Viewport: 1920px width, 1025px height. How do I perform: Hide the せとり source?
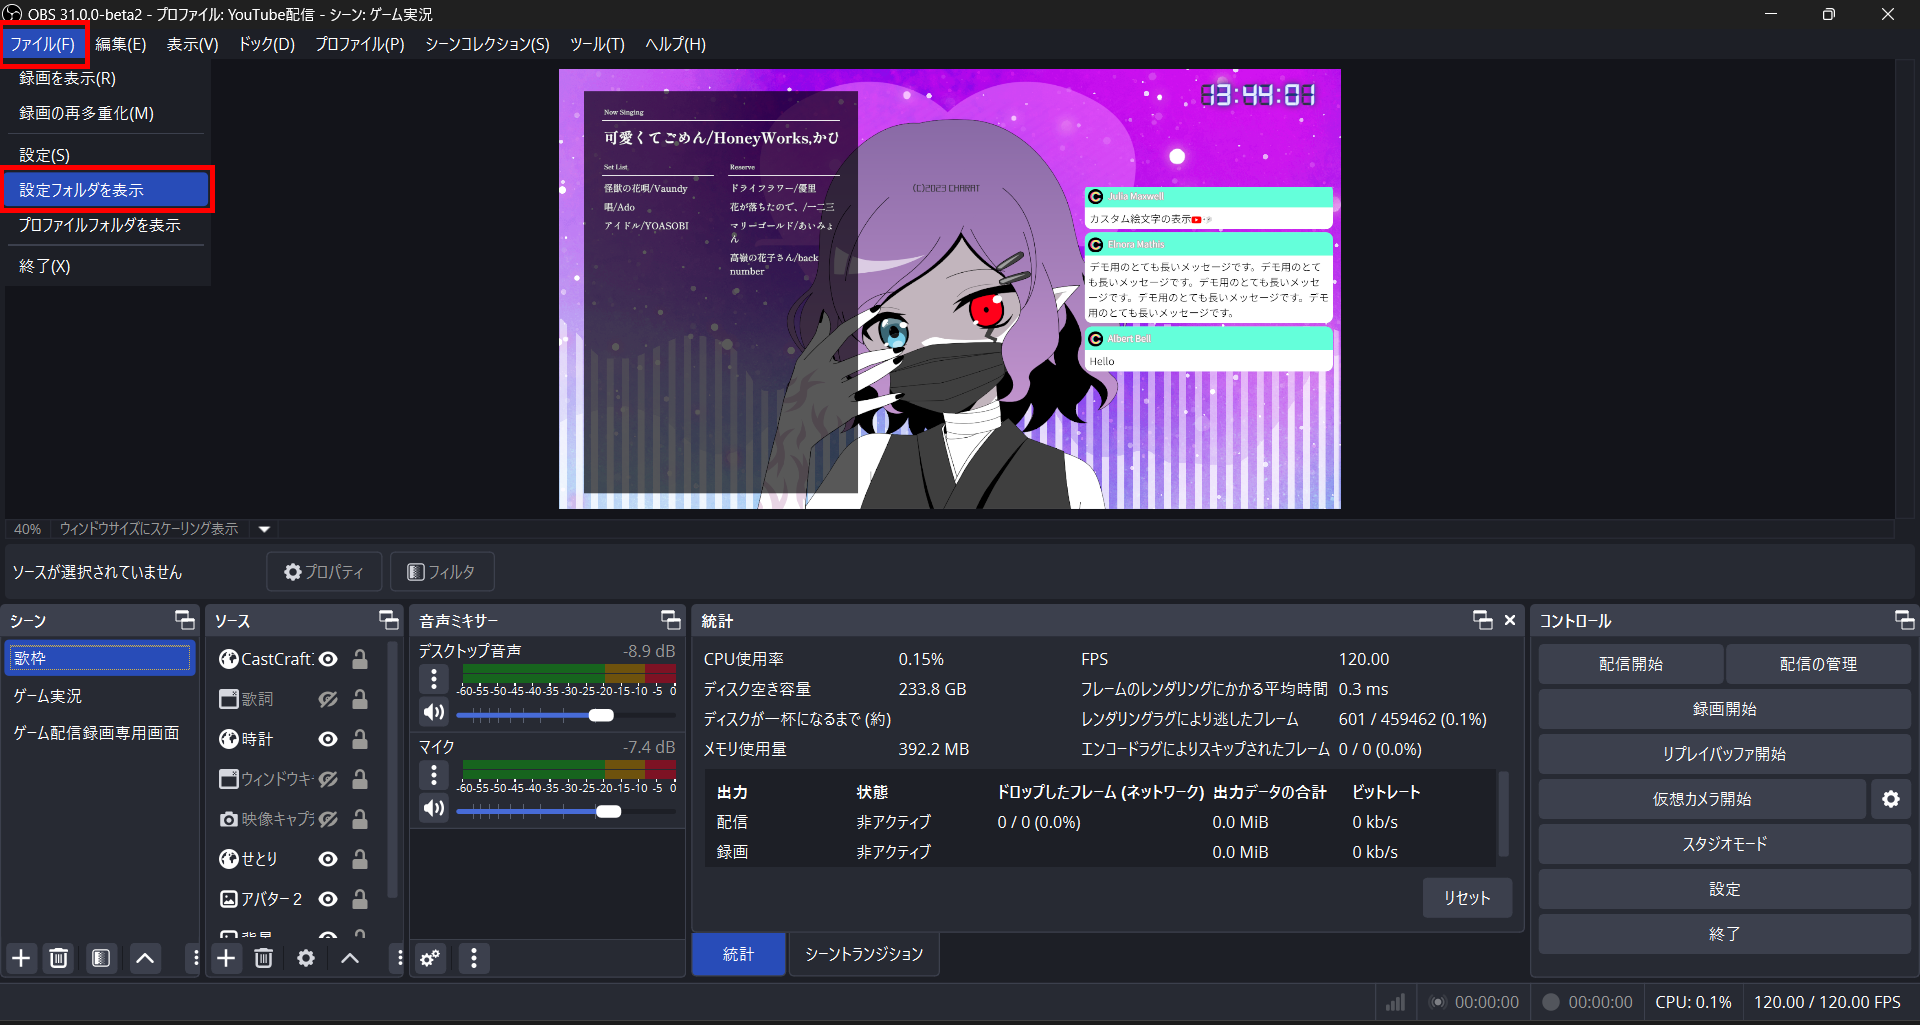(328, 859)
